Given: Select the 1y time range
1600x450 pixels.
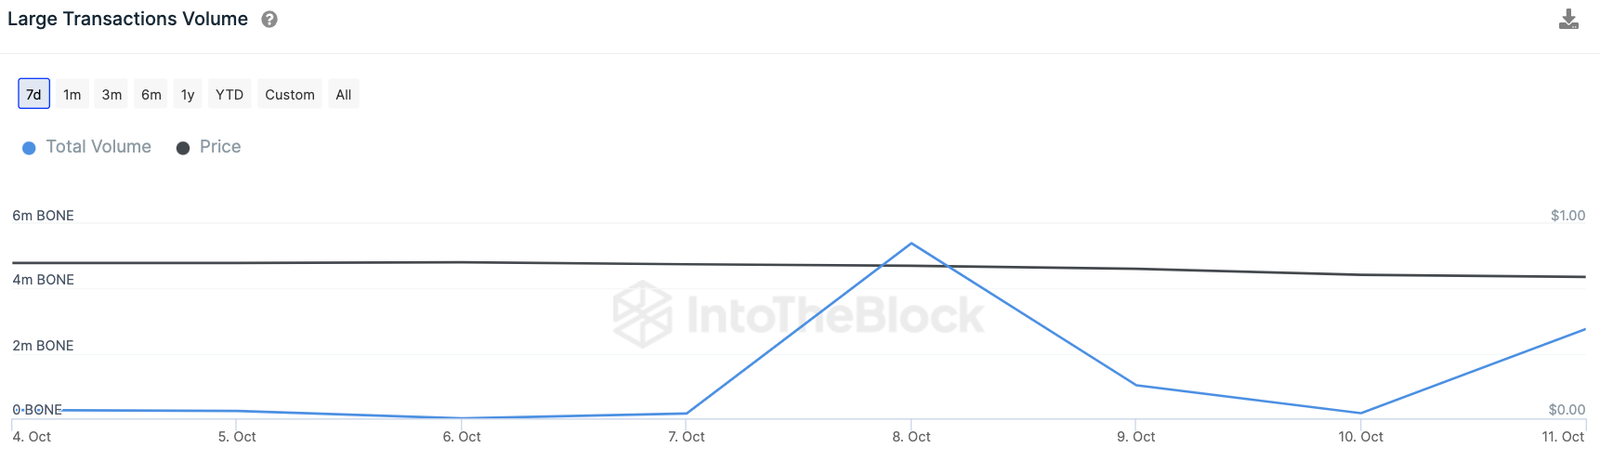Looking at the screenshot, I should pyautogui.click(x=188, y=94).
